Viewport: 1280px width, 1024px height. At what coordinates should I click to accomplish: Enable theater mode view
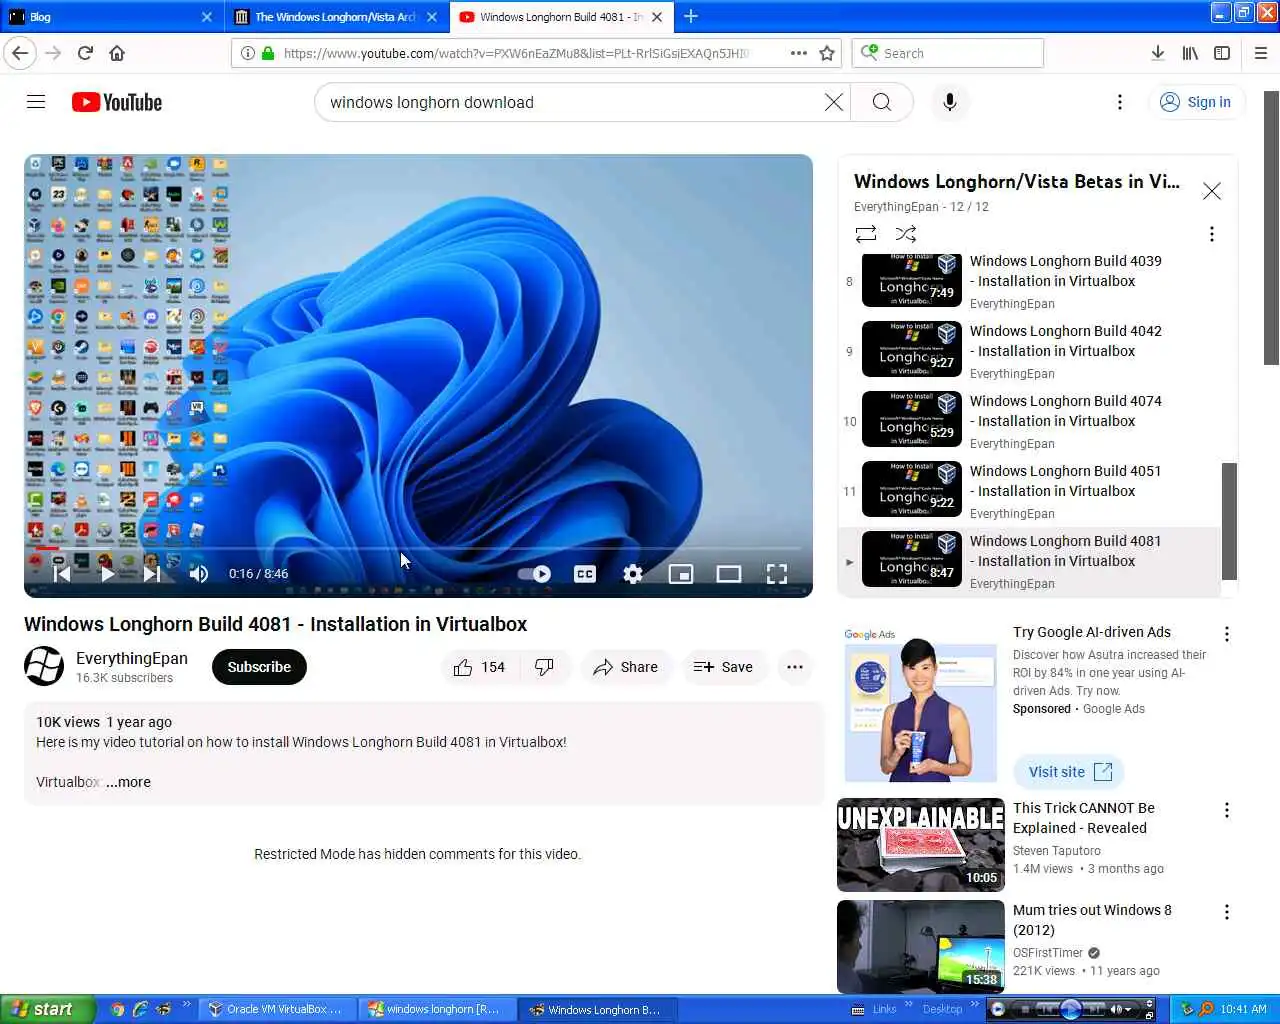pos(729,574)
